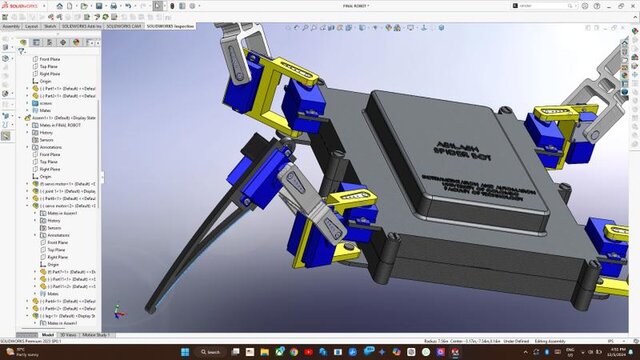Screen dimensions: 640x360
Task: Click the Under Defined status text
Action: point(516,341)
